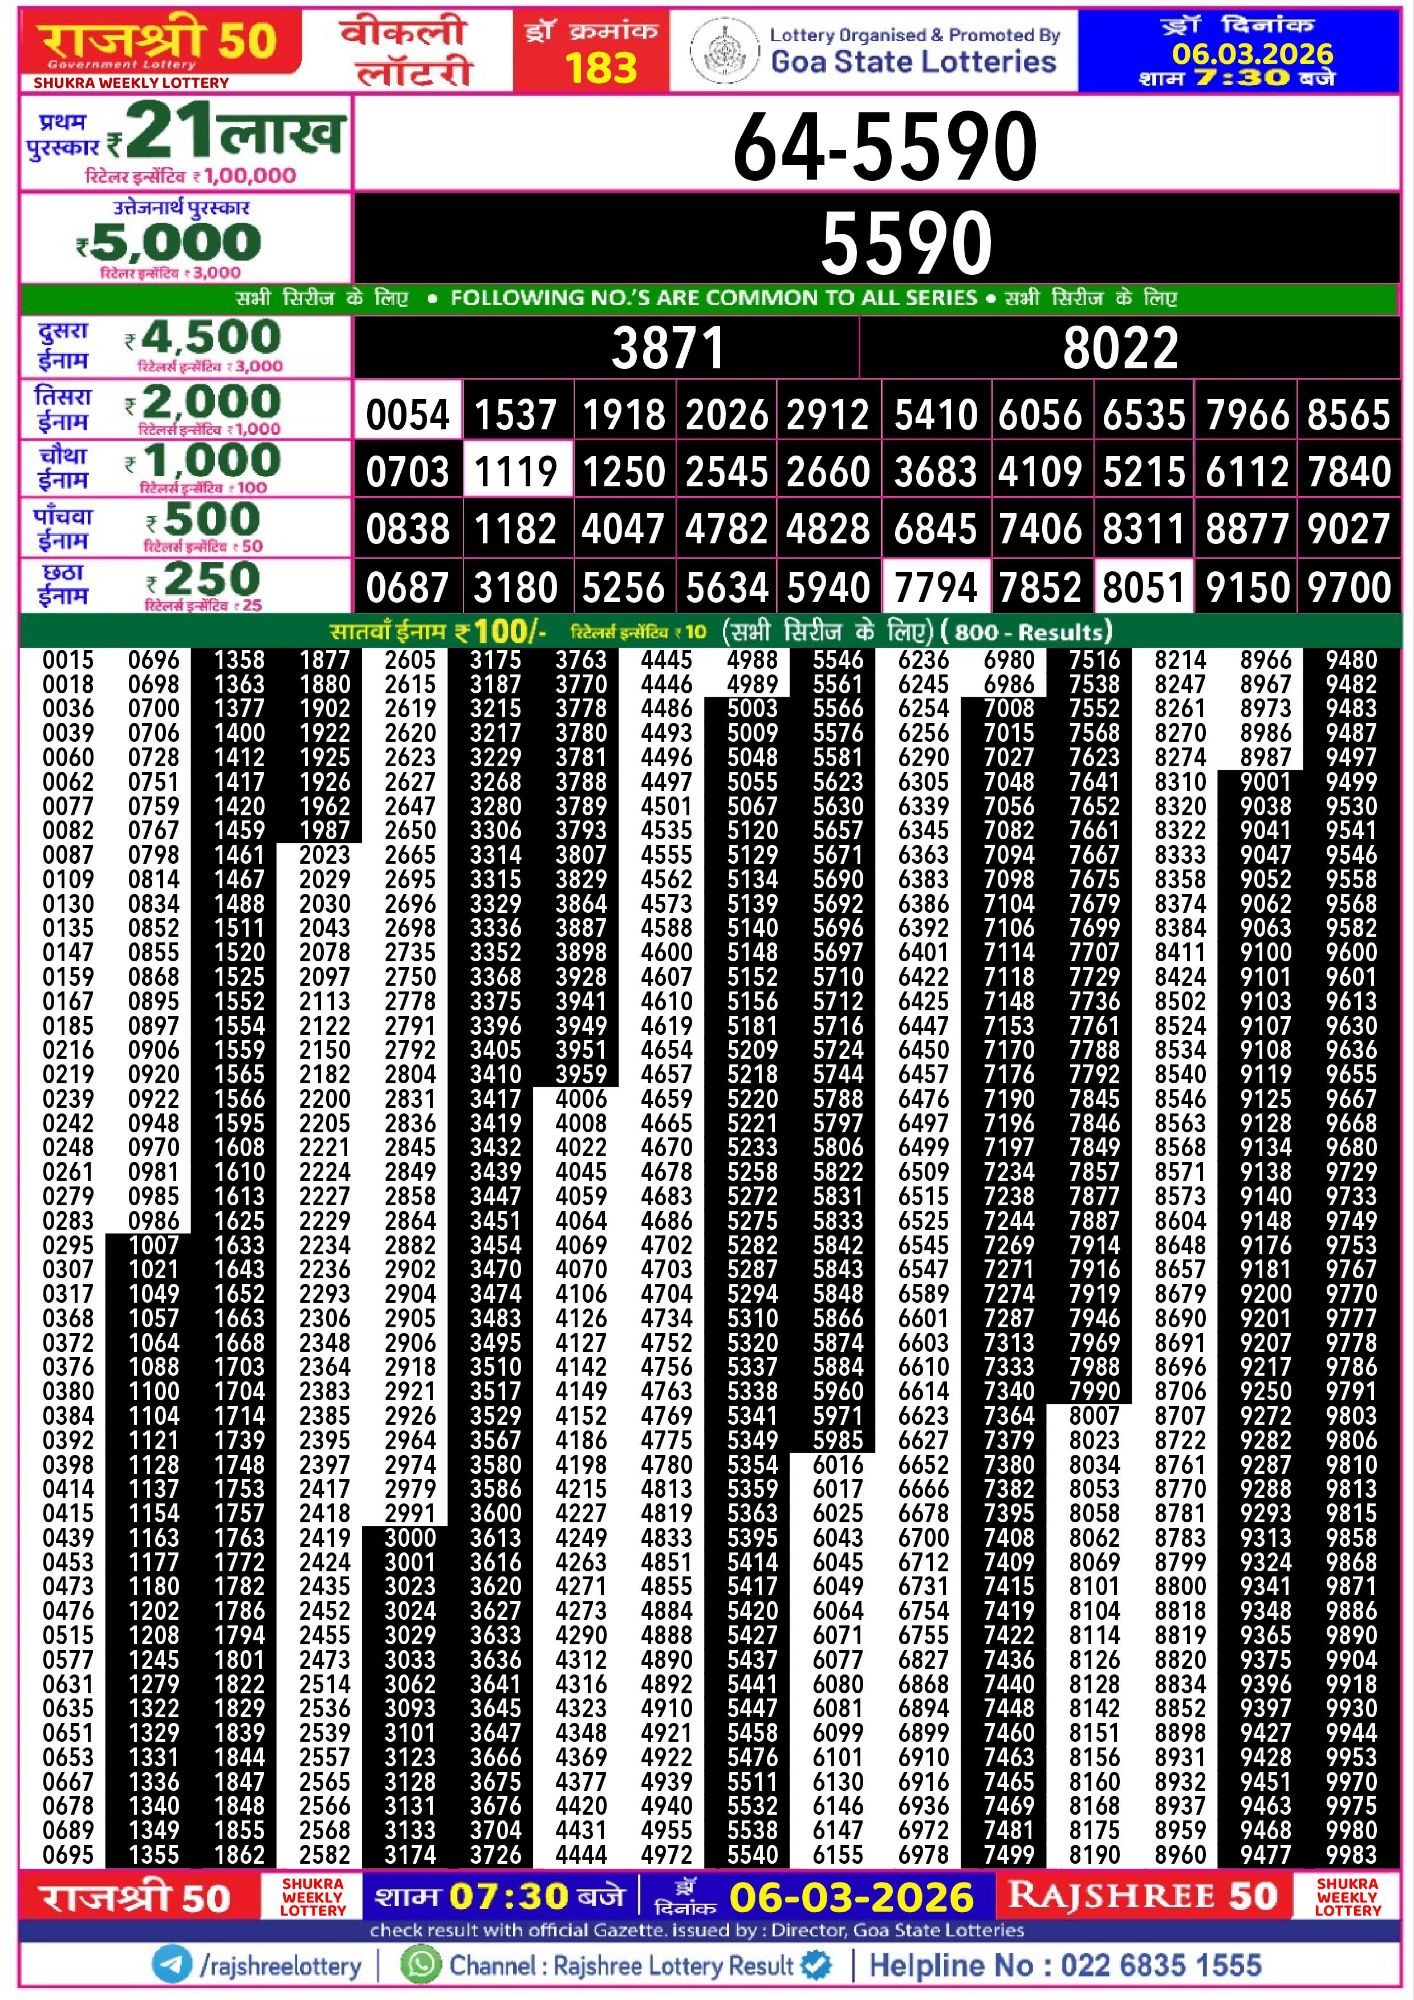Select second prize number 3871
Viewport: 1414px width, 2000px height.
point(667,348)
